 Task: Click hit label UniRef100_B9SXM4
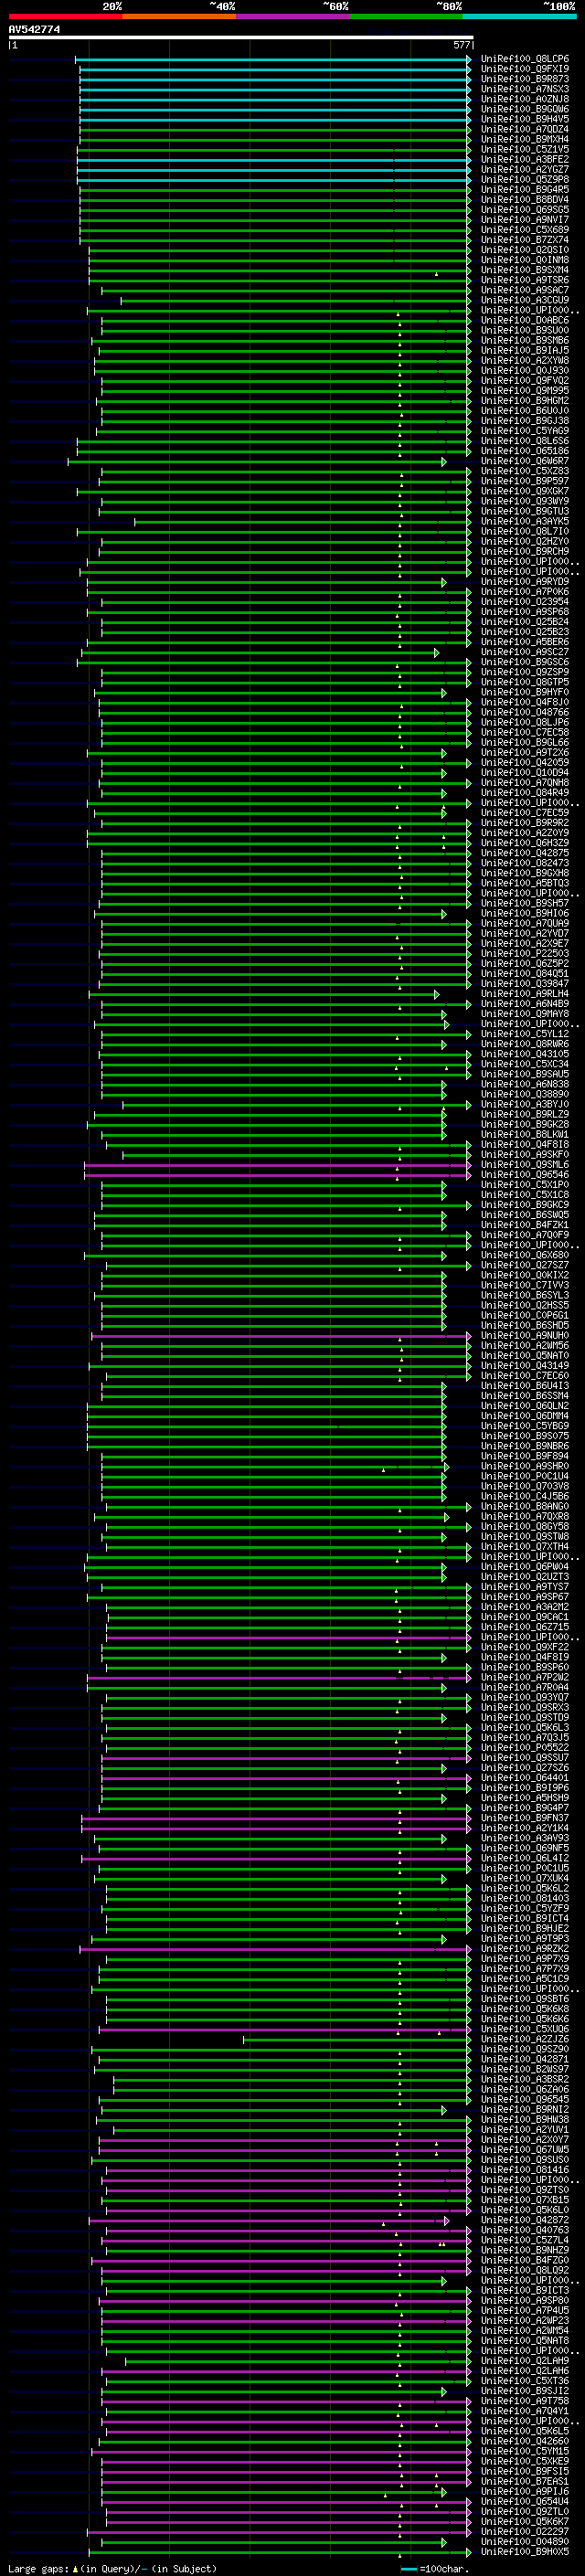pos(525,270)
